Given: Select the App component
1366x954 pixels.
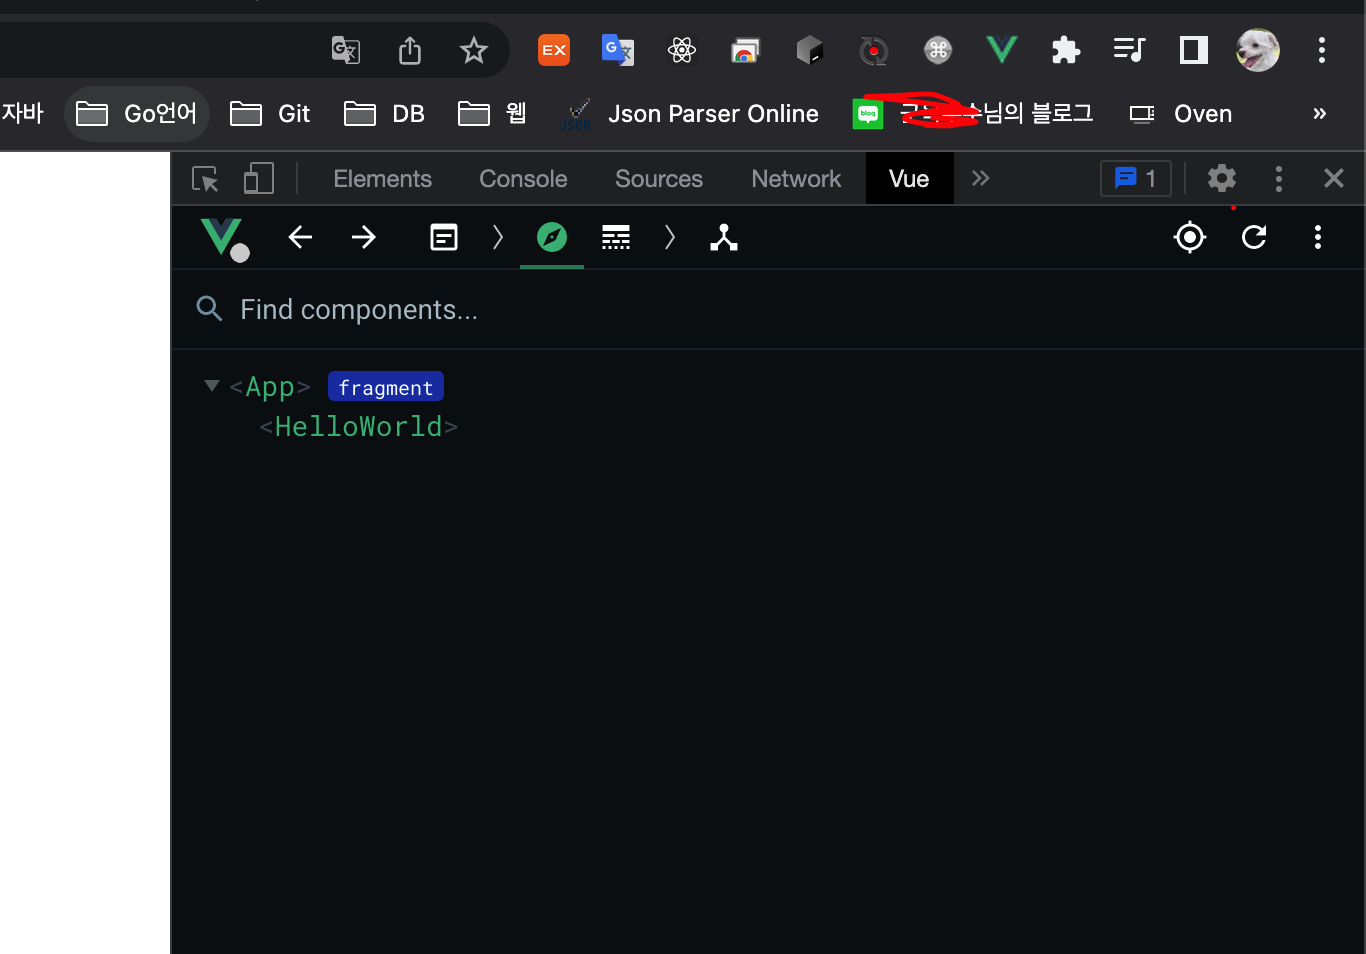Looking at the screenshot, I should [270, 387].
